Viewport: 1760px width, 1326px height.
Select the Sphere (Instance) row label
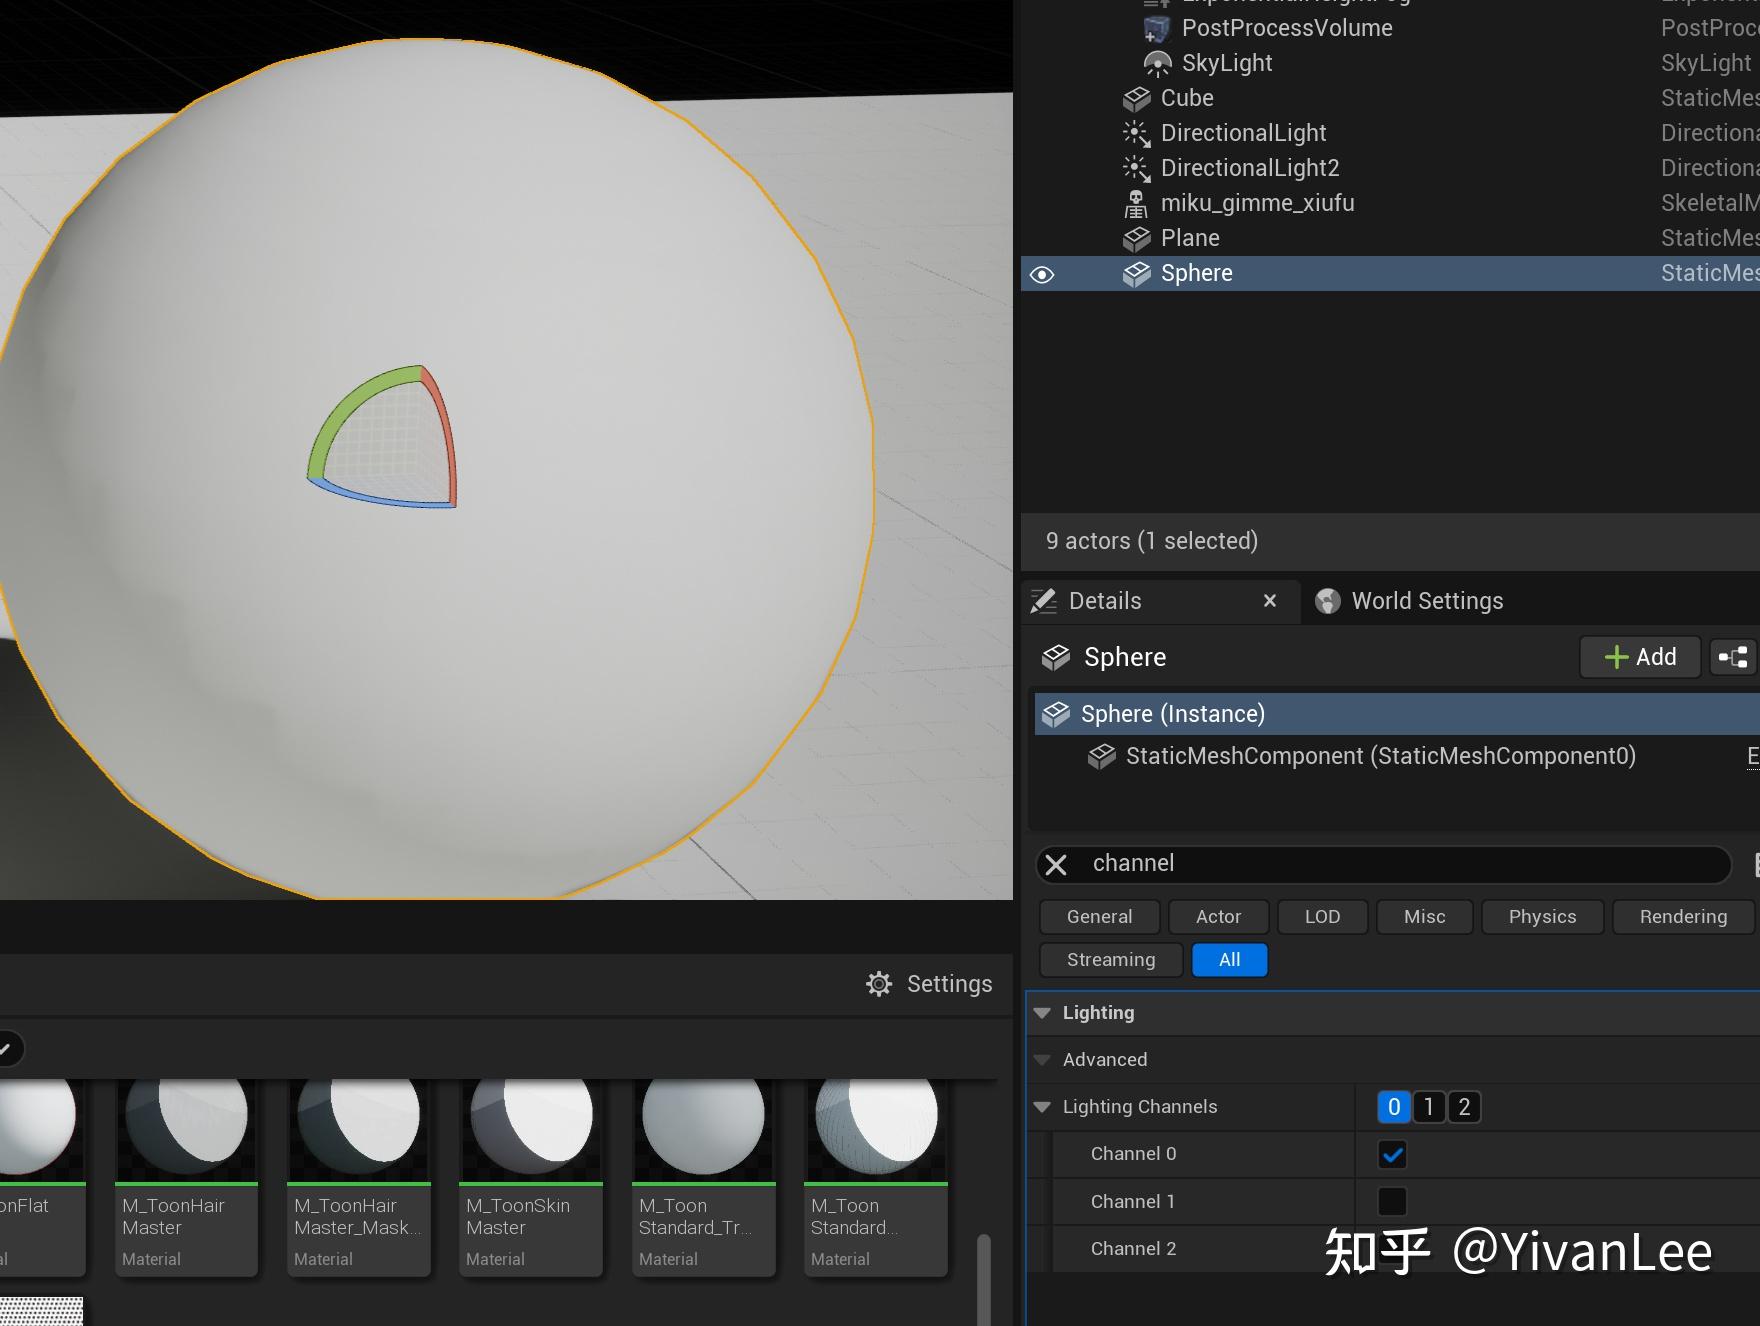[1173, 714]
